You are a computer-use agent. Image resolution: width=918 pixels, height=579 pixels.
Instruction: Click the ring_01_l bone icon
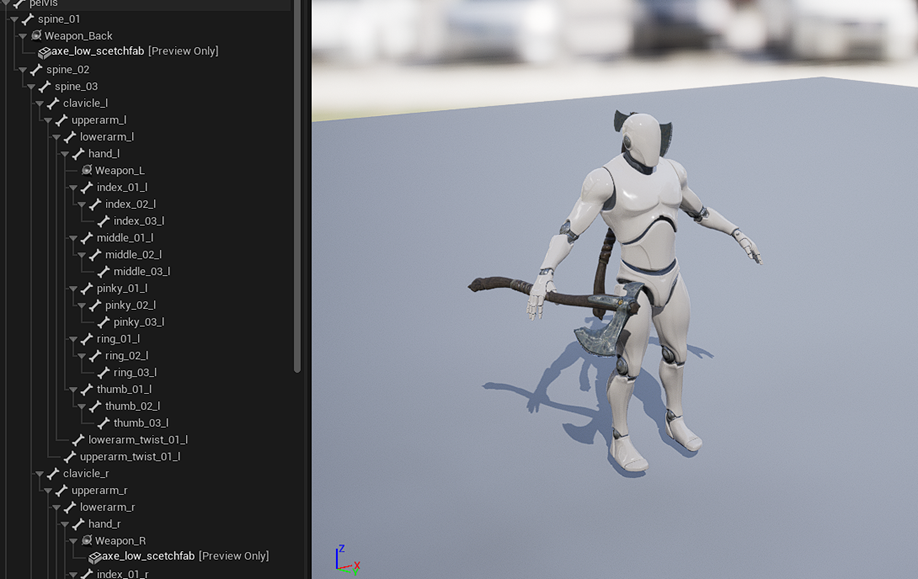pos(87,339)
